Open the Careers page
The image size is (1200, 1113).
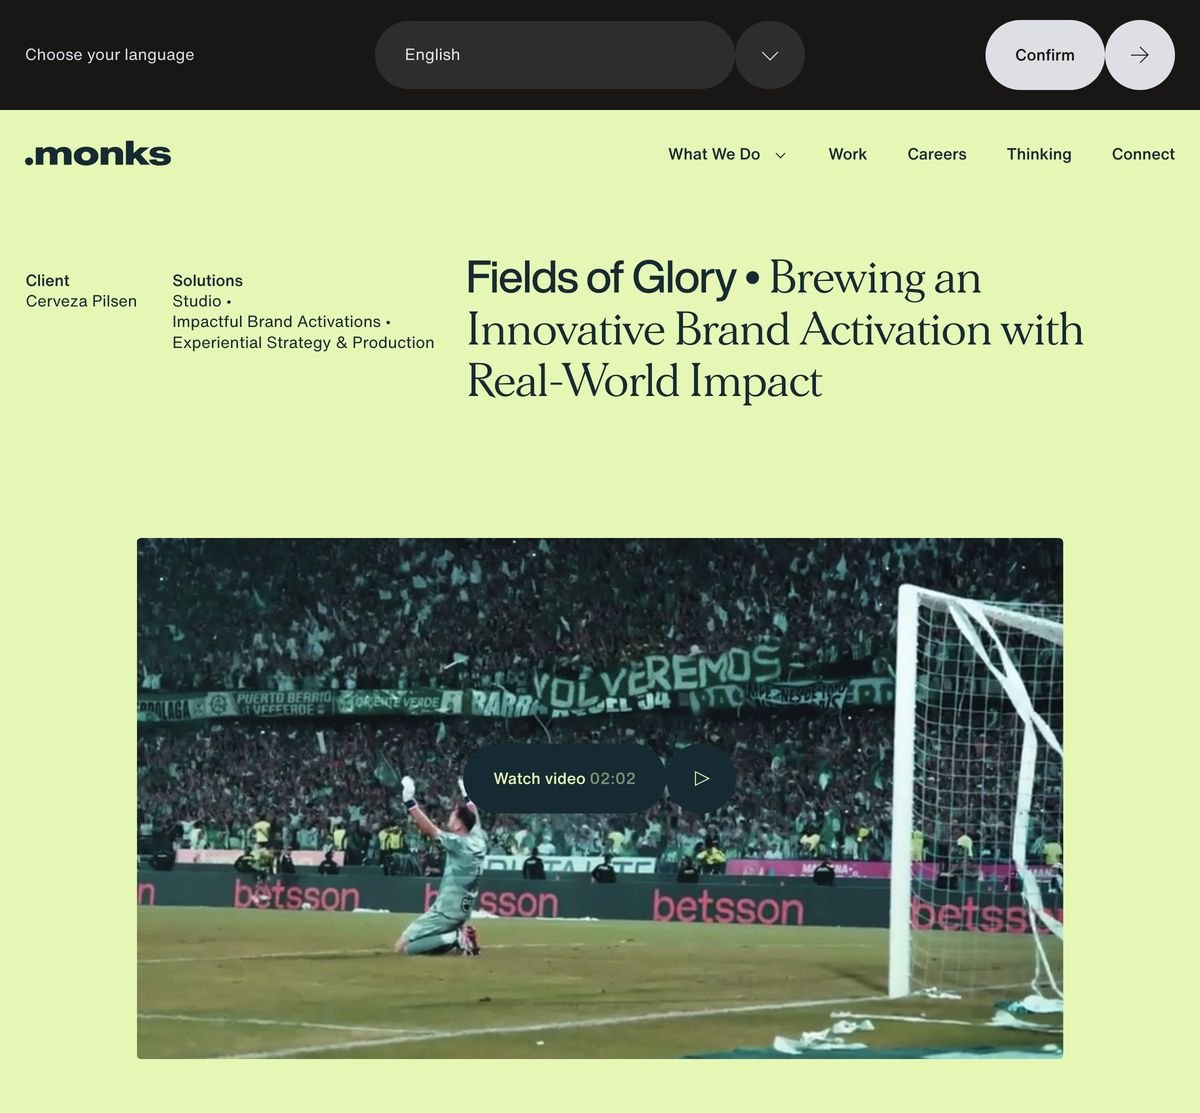[x=937, y=154]
